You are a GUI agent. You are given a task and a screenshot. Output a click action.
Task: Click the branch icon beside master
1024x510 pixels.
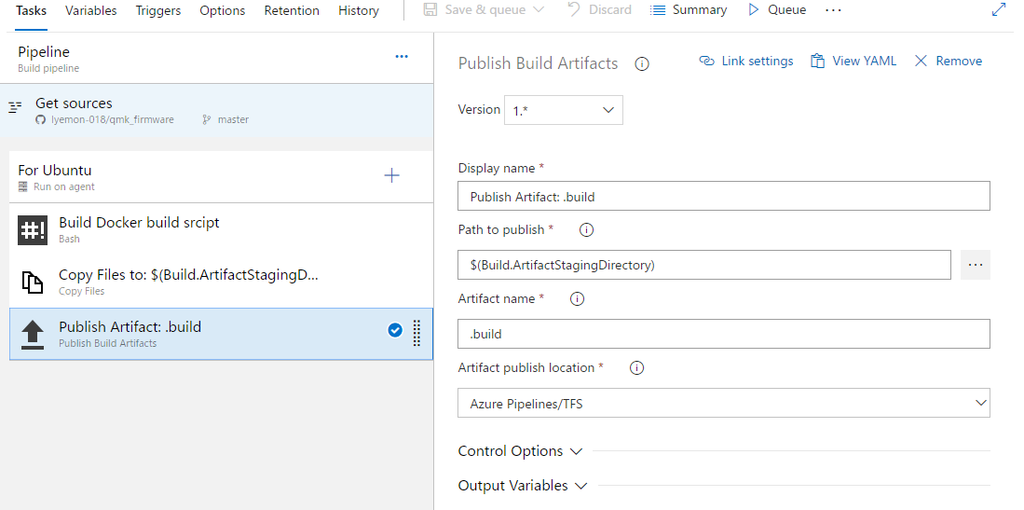[x=206, y=120]
